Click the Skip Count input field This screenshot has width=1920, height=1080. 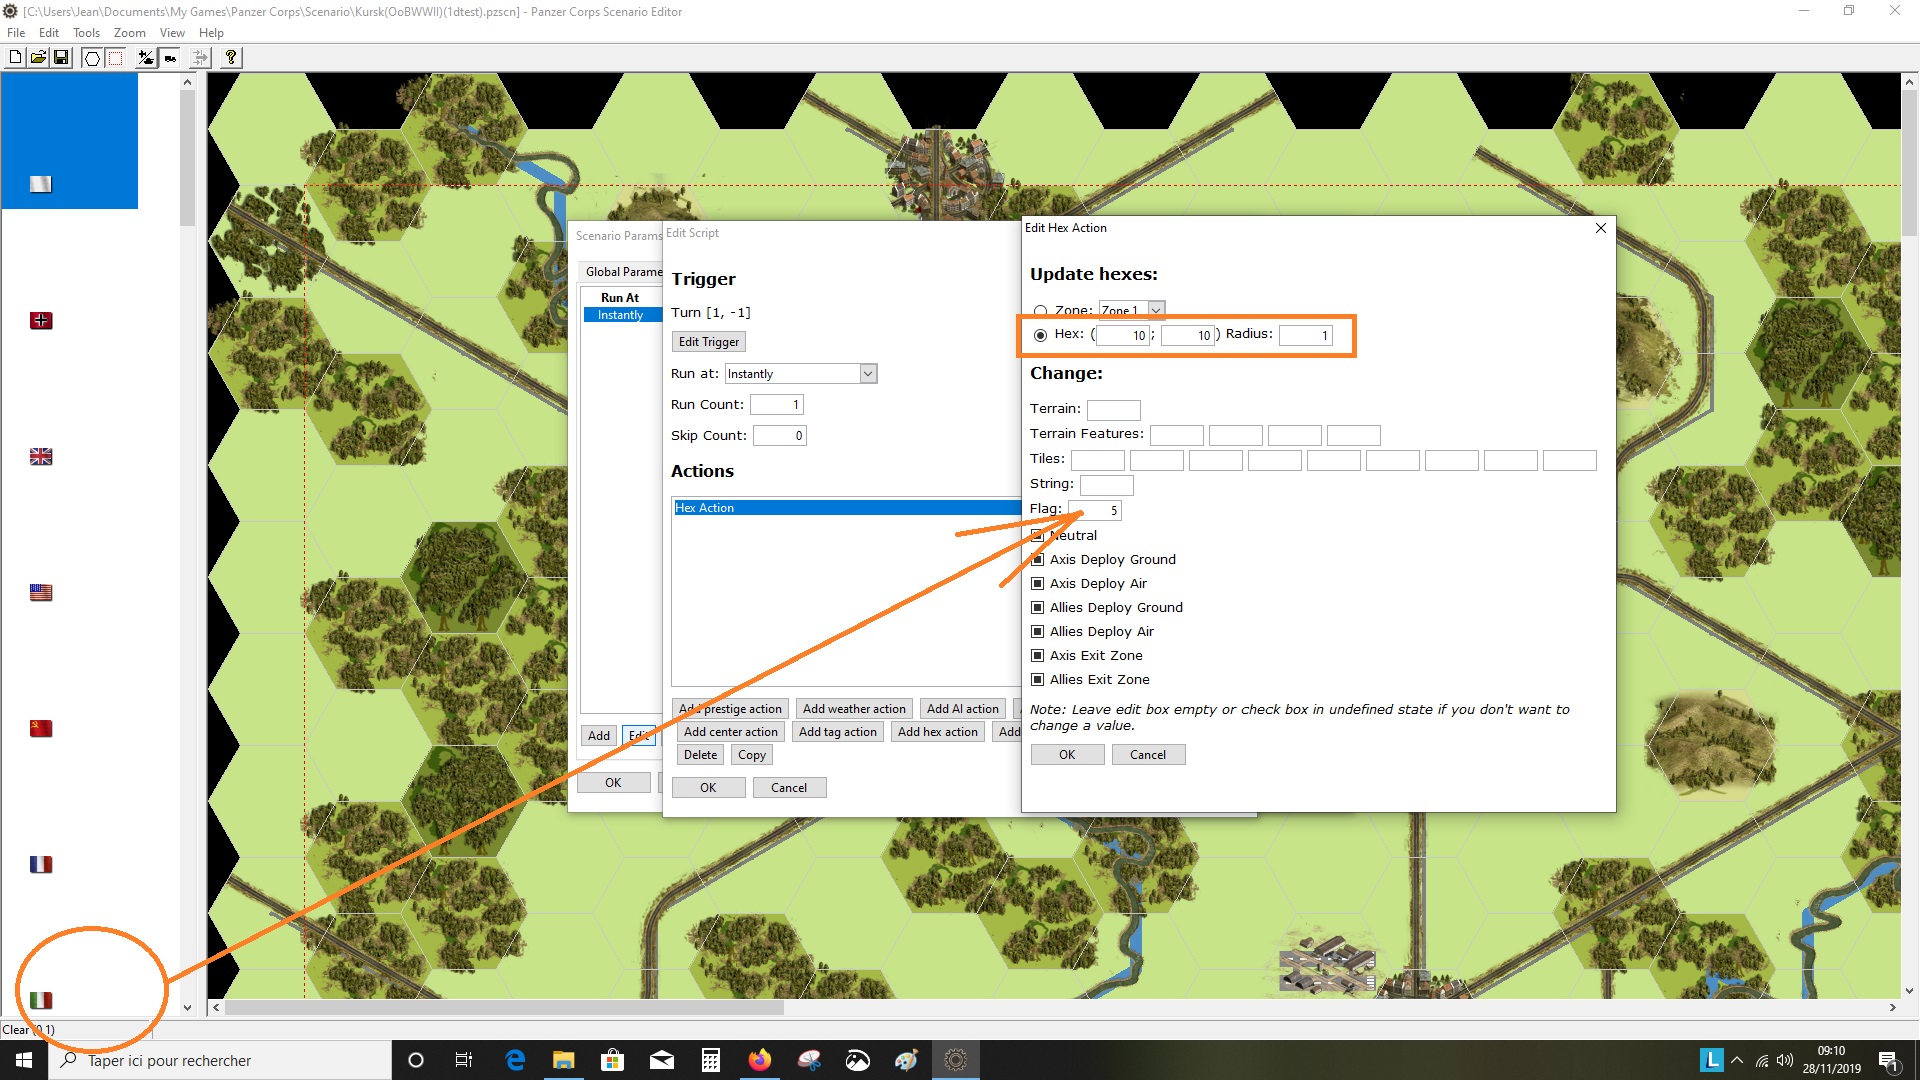[x=780, y=436]
